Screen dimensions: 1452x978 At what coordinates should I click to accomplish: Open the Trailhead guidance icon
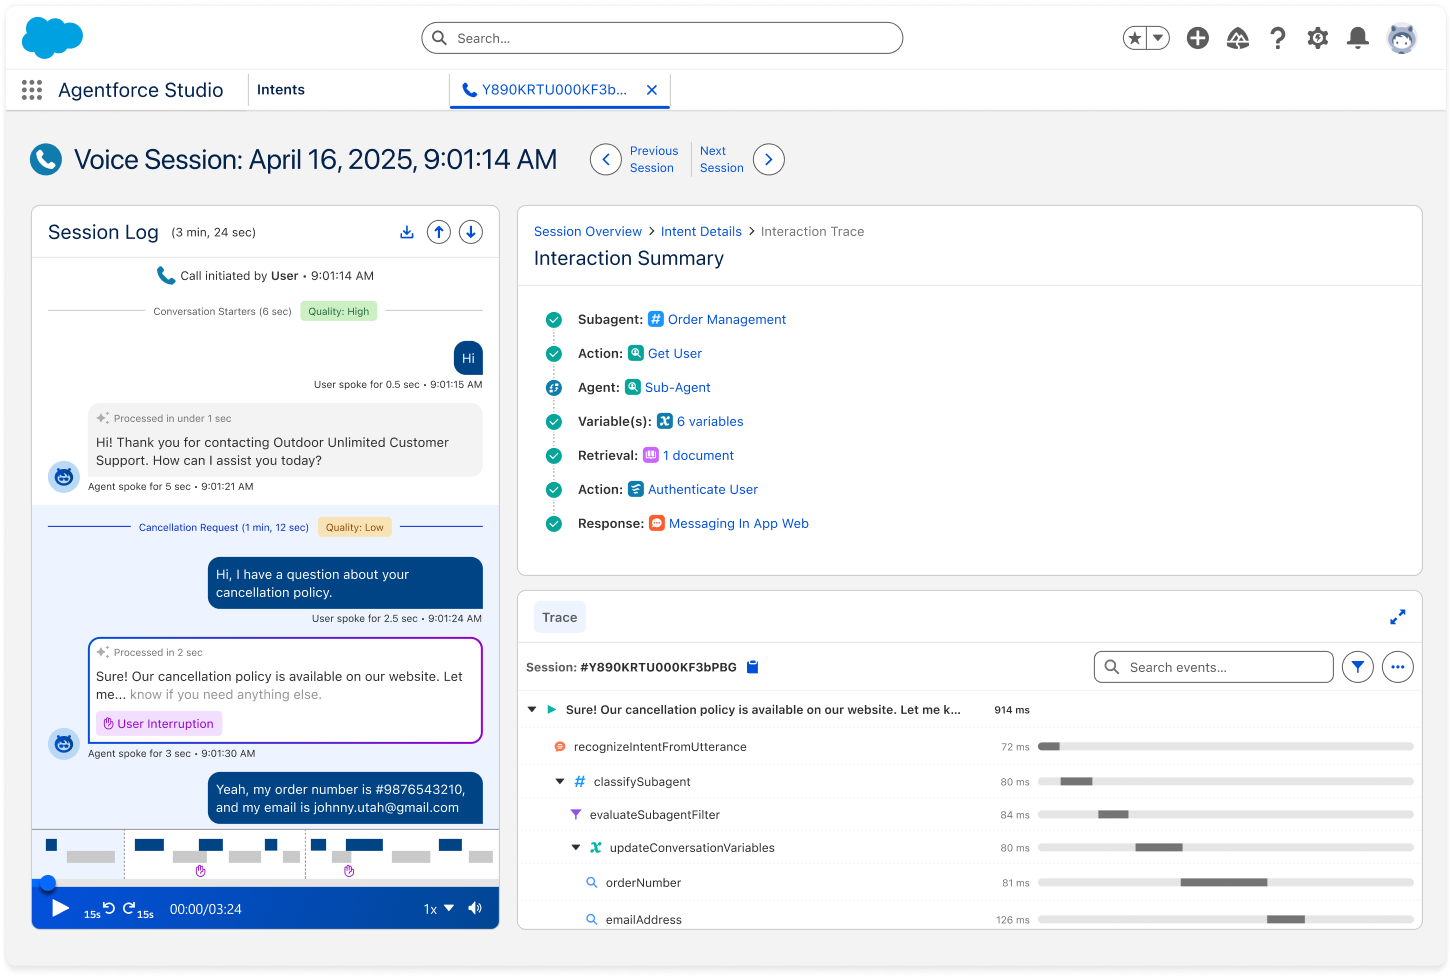[x=1238, y=38]
